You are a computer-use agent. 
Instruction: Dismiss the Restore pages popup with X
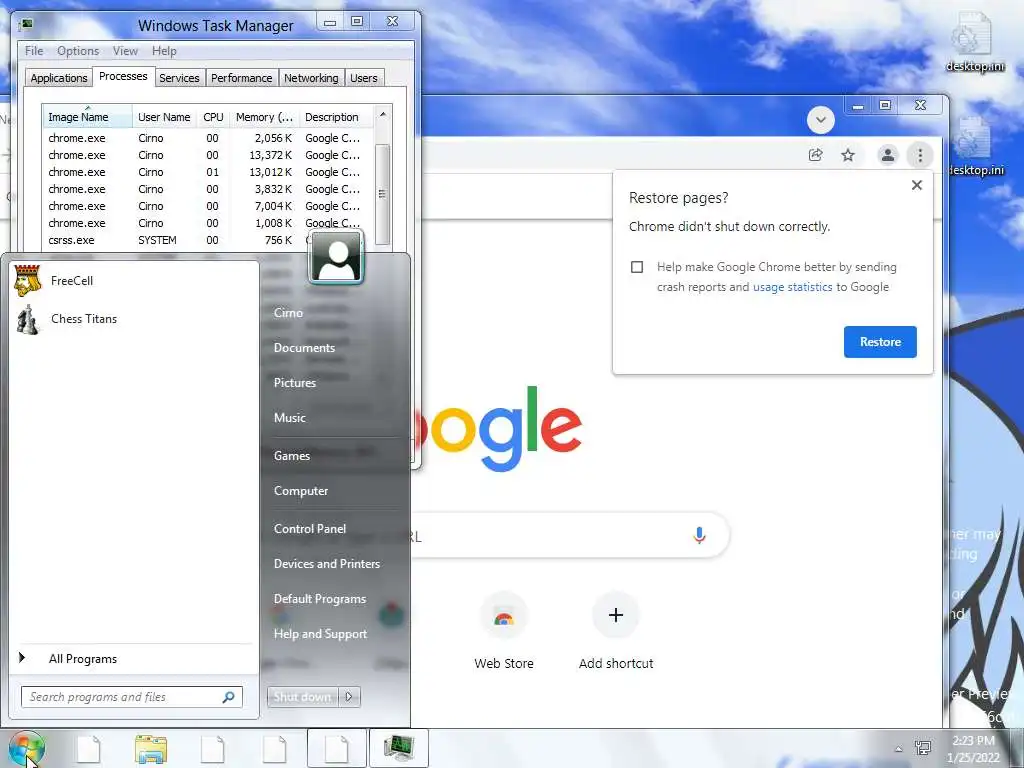coord(917,185)
